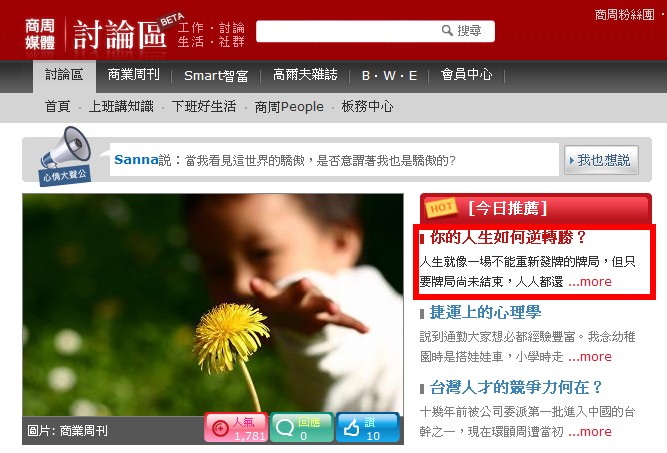This screenshot has width=667, height=453.
Task: Click the HOT badge in 今日推薦
Action: (x=441, y=208)
